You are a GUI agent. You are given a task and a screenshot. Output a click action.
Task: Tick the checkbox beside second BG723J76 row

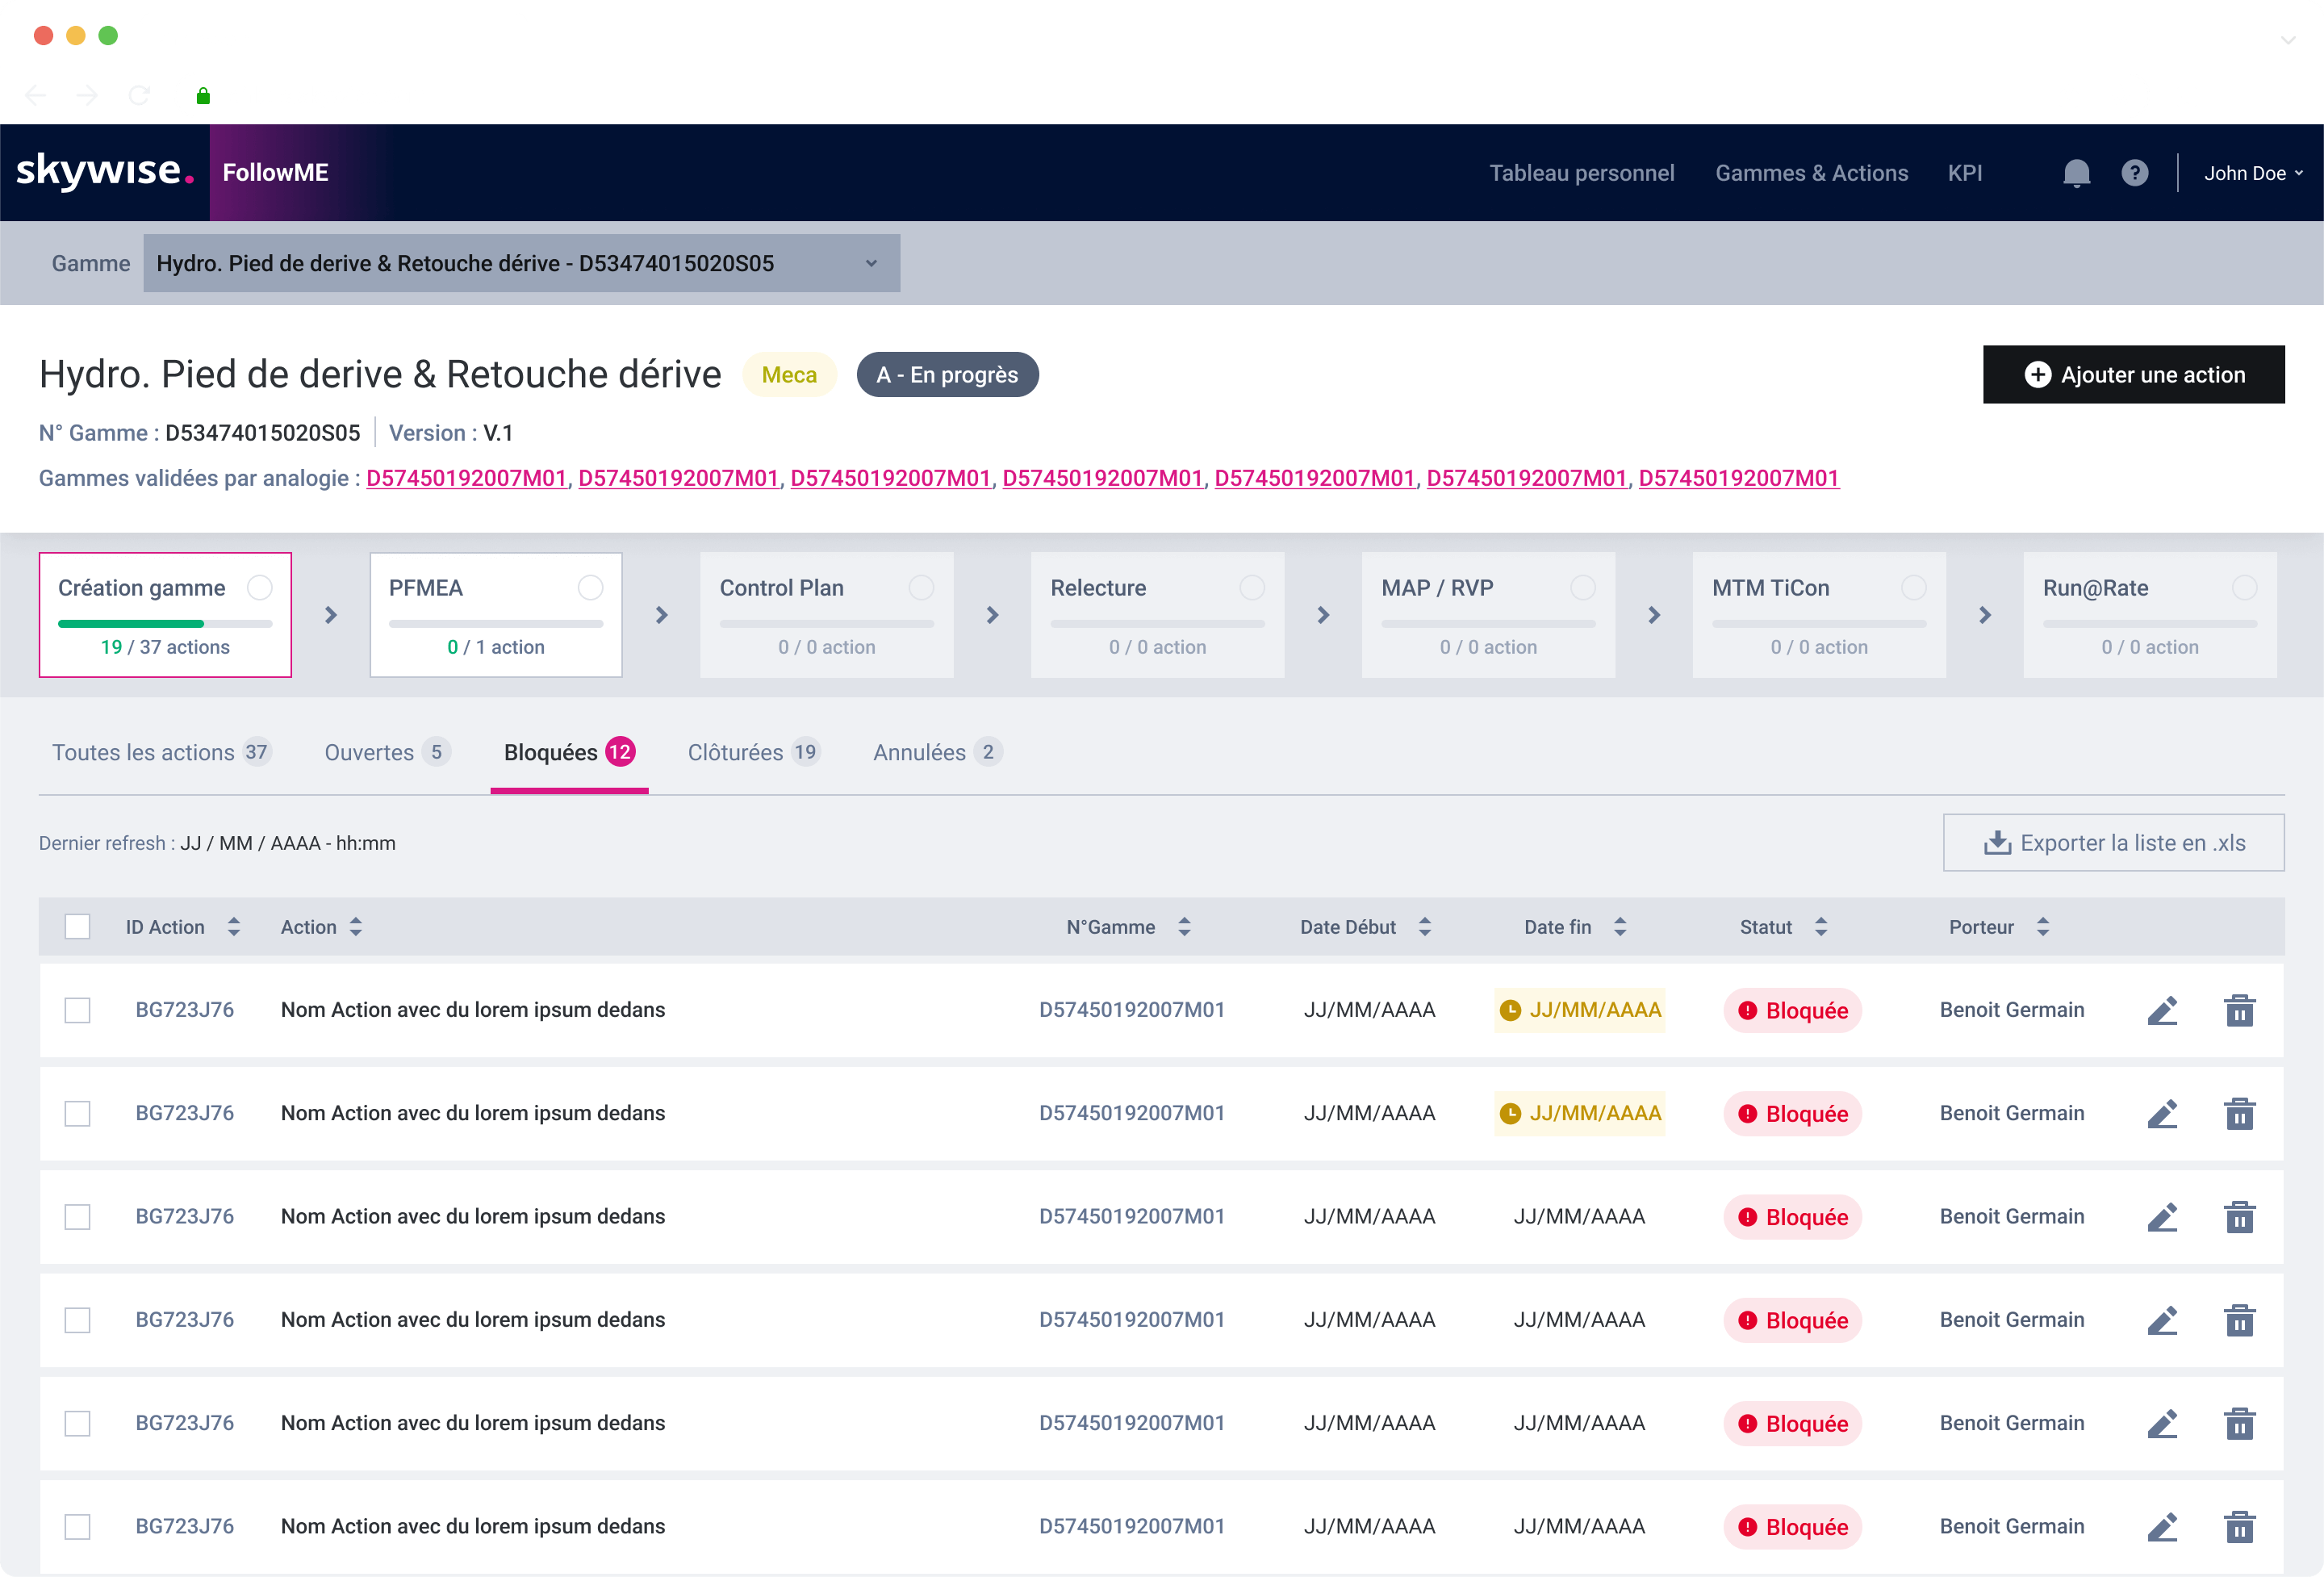77,1113
